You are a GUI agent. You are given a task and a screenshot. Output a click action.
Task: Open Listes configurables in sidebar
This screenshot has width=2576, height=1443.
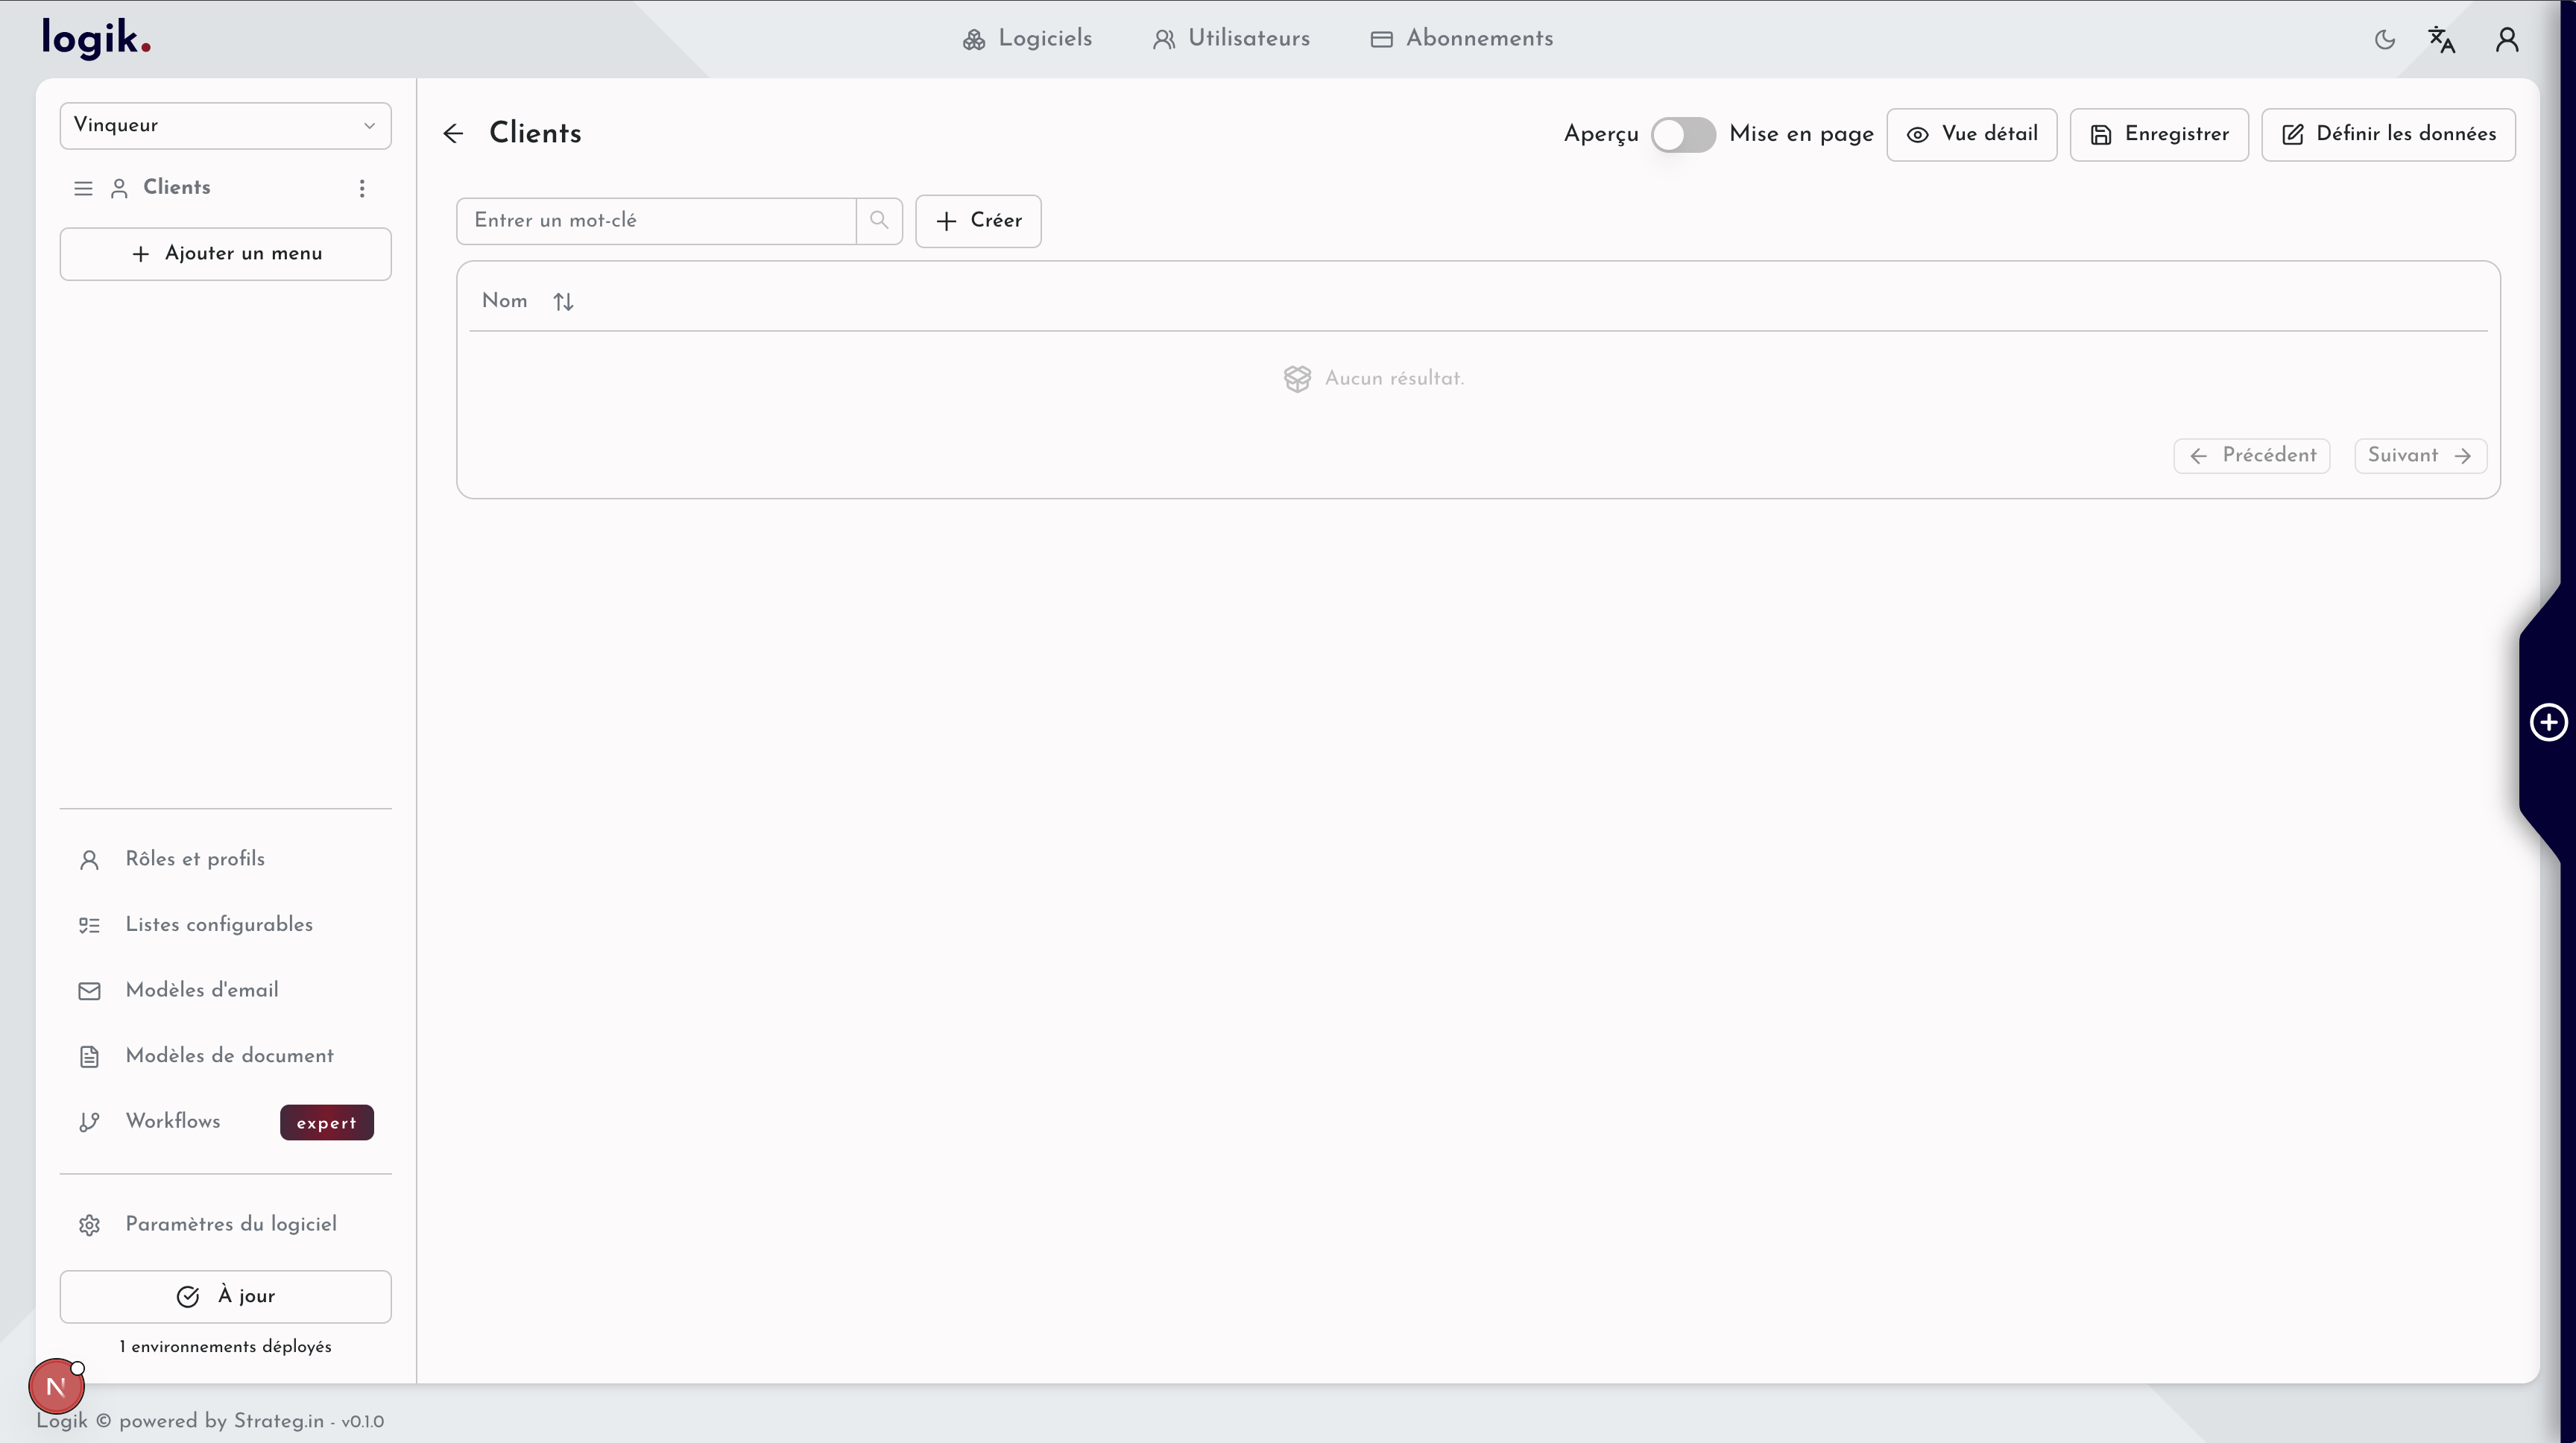(x=218, y=925)
